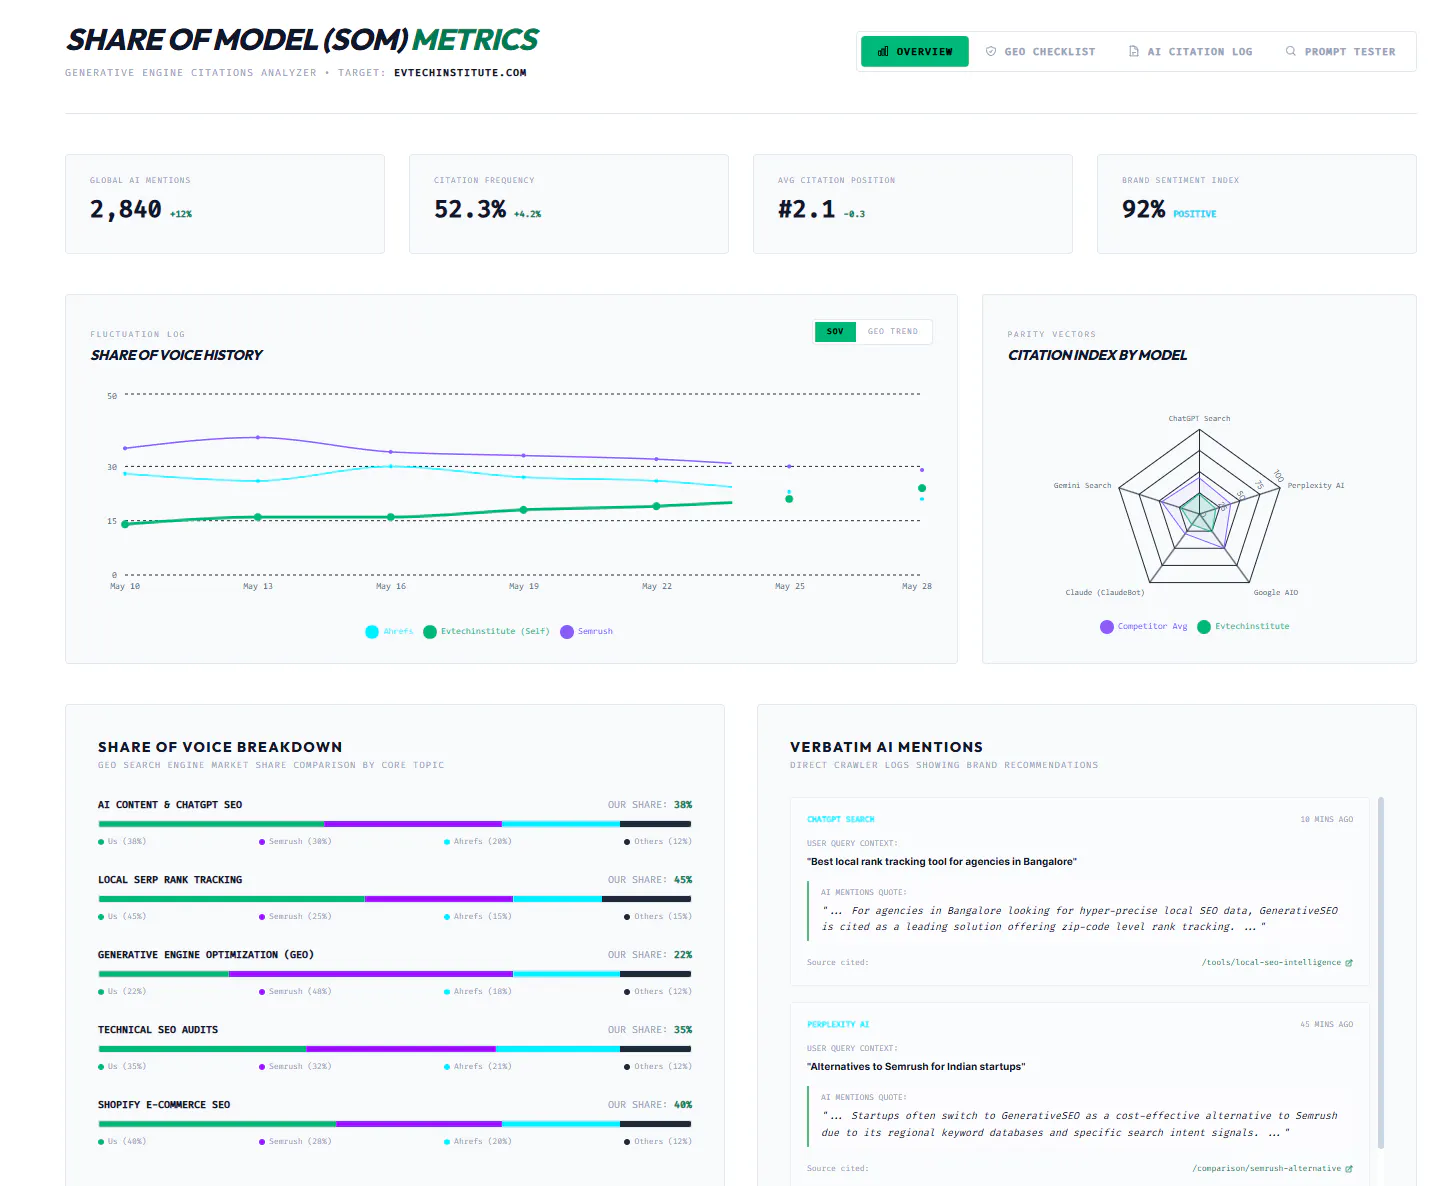Click the POSITIVE sentiment label
Image resolution: width=1442 pixels, height=1186 pixels.
(x=1195, y=214)
